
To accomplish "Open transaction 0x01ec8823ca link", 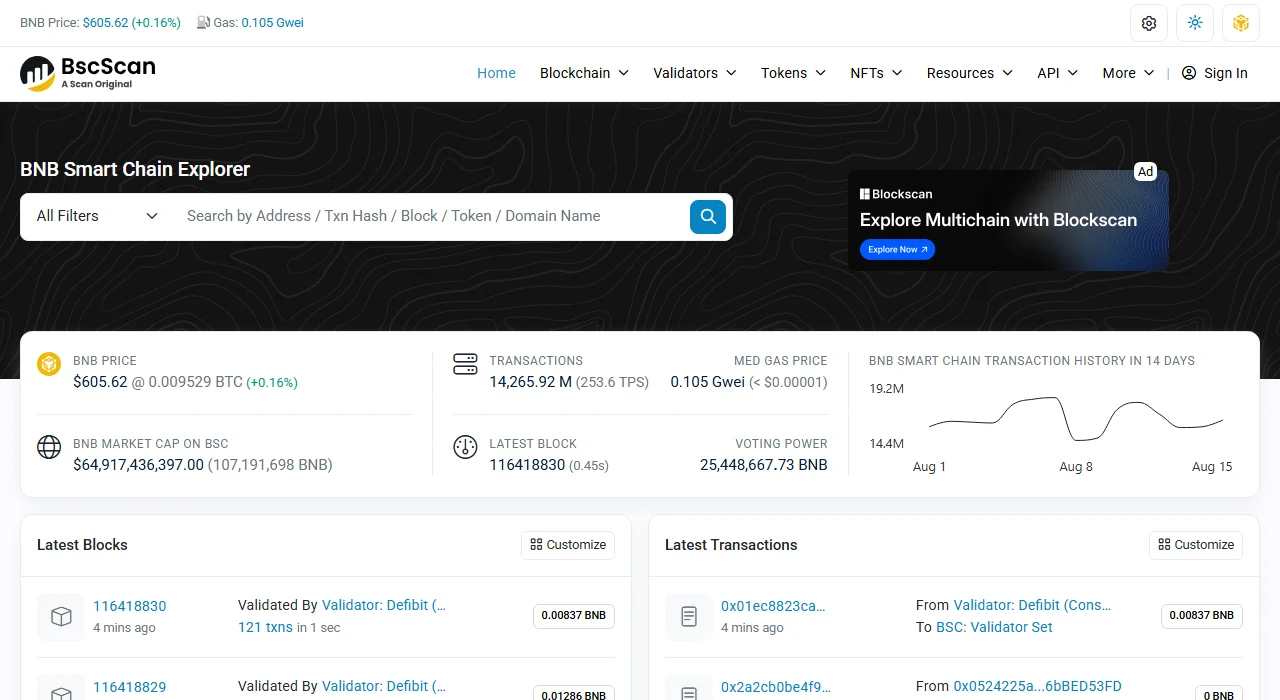I will [773, 606].
